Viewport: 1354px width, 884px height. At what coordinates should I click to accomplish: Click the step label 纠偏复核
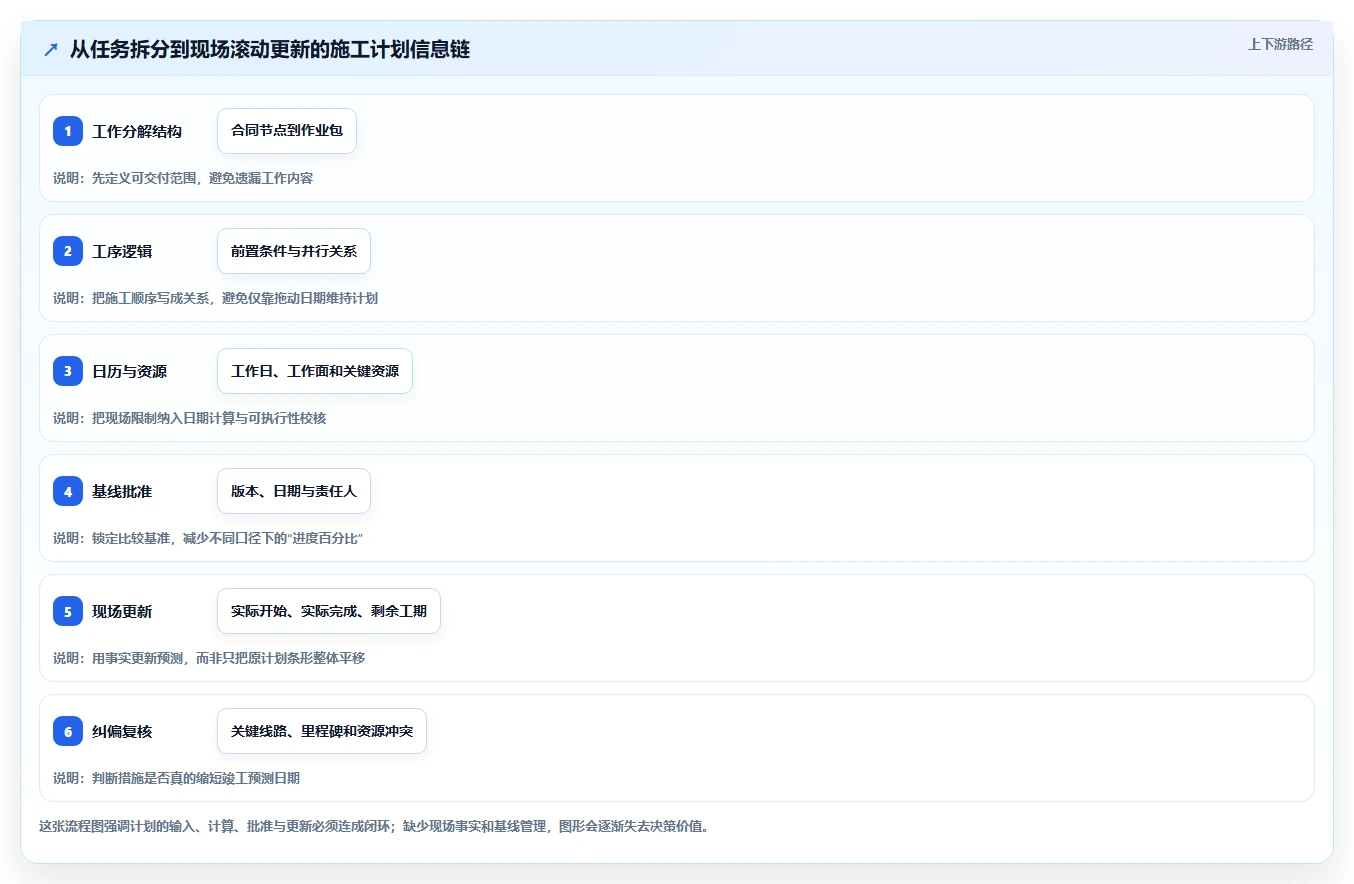click(x=122, y=731)
